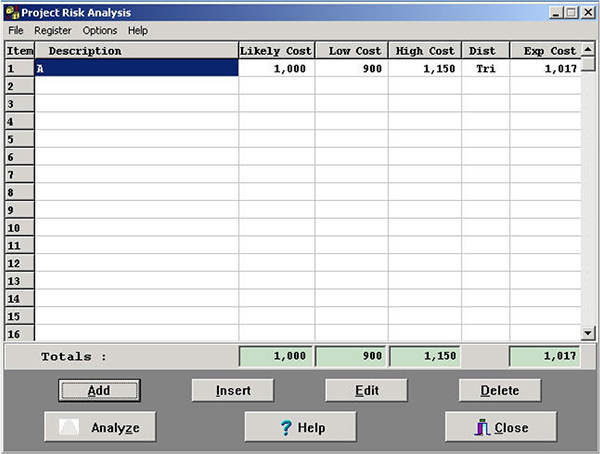Image resolution: width=600 pixels, height=454 pixels.
Task: Click the Likely Cost total field 1,000
Action: tap(276, 356)
